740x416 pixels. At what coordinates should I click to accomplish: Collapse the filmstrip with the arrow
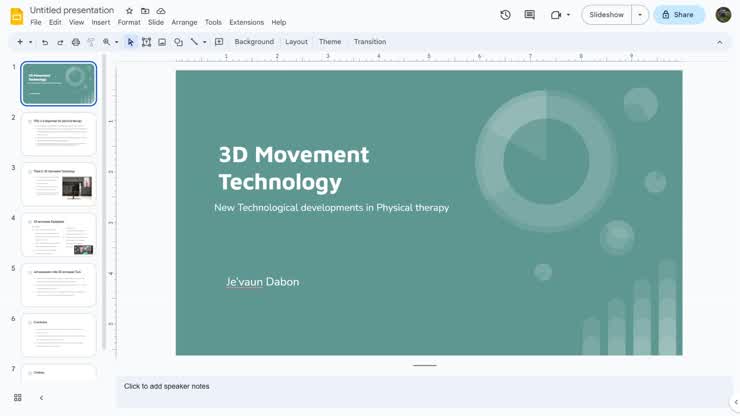tap(42, 398)
